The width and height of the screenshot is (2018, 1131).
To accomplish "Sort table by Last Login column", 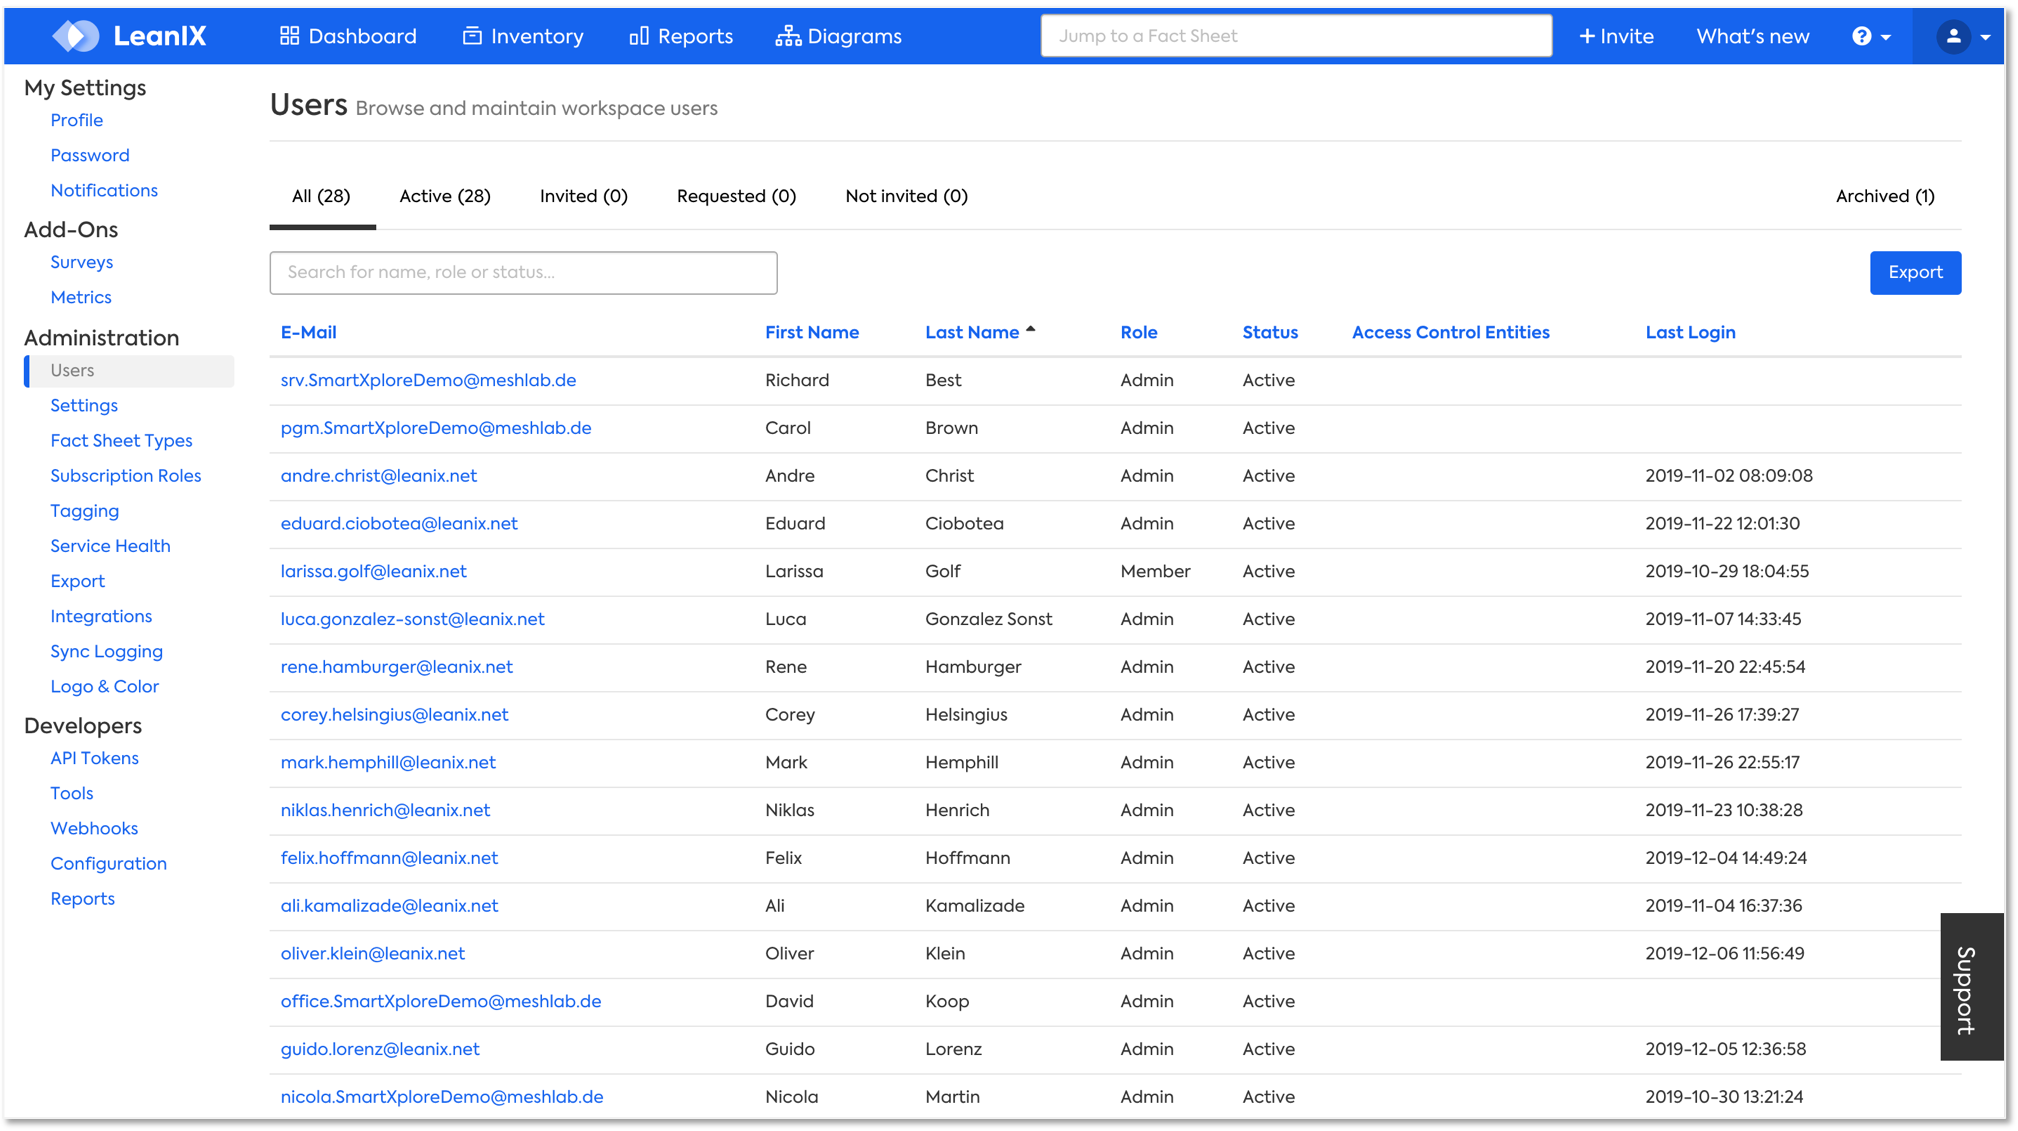I will tap(1689, 332).
